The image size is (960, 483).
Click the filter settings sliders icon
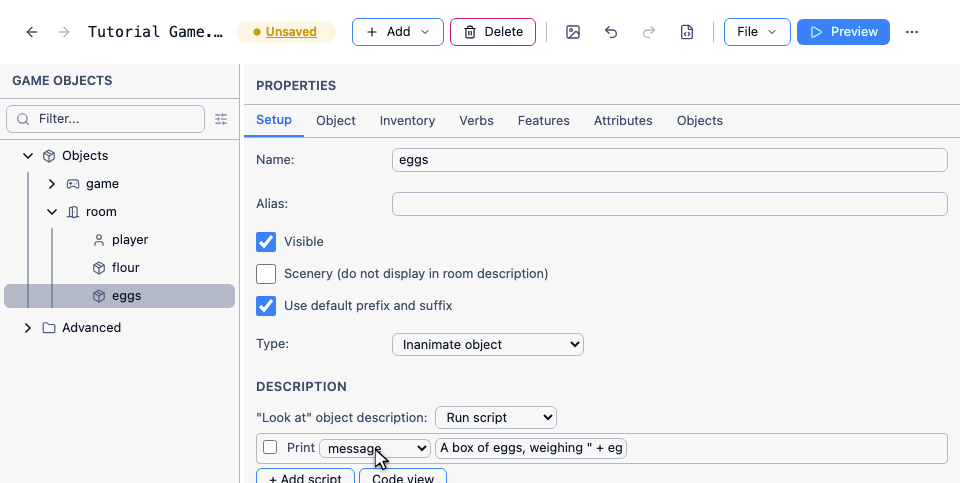click(221, 119)
